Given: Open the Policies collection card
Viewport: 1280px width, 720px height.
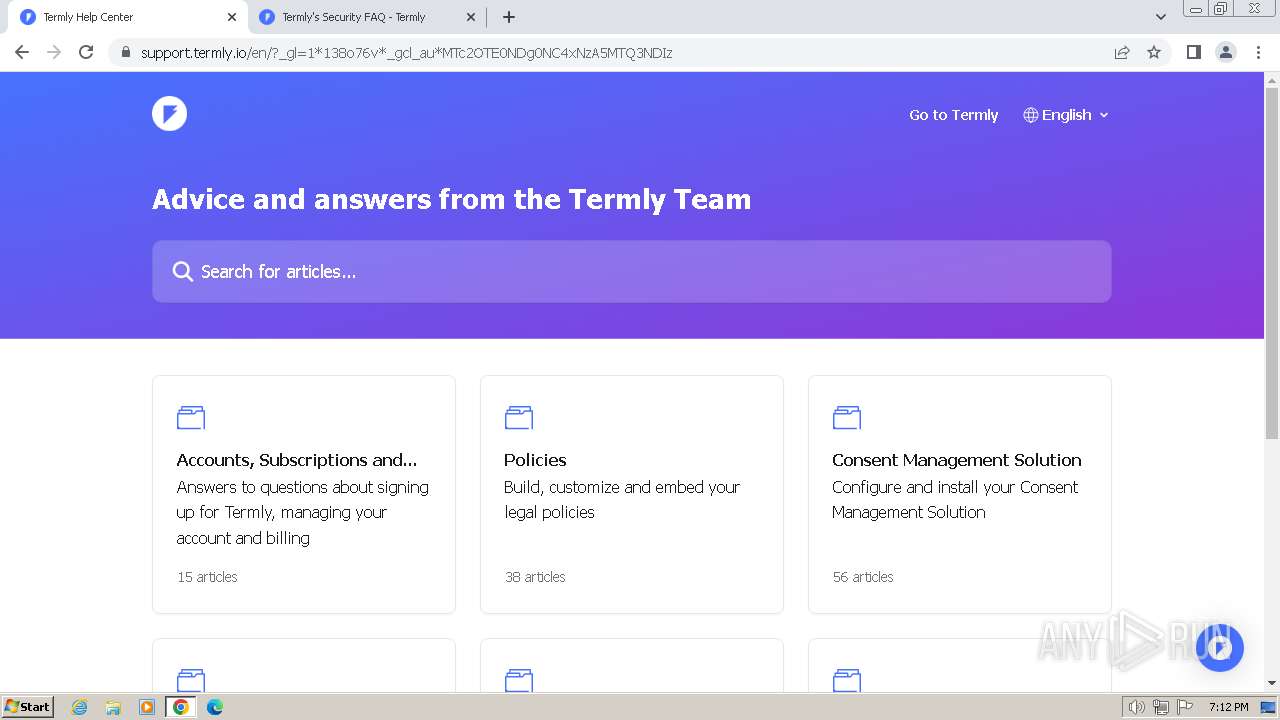Looking at the screenshot, I should coord(632,494).
